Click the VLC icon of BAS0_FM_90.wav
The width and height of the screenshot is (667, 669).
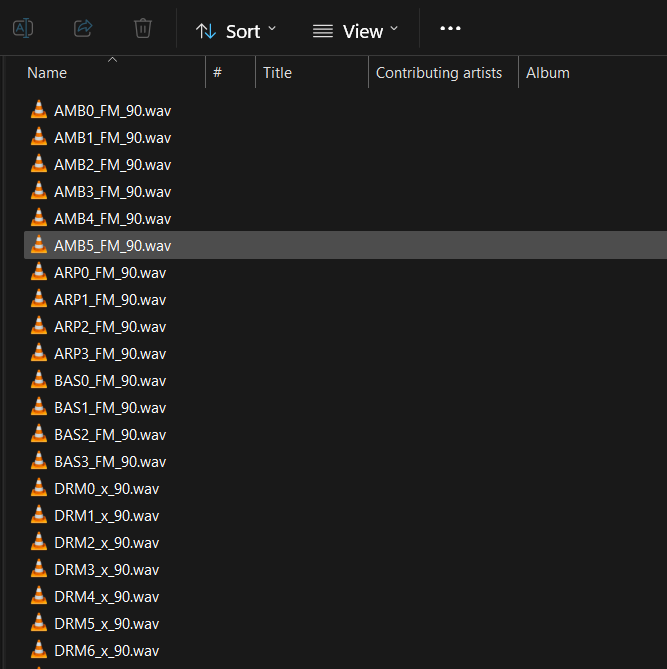pyautogui.click(x=39, y=379)
